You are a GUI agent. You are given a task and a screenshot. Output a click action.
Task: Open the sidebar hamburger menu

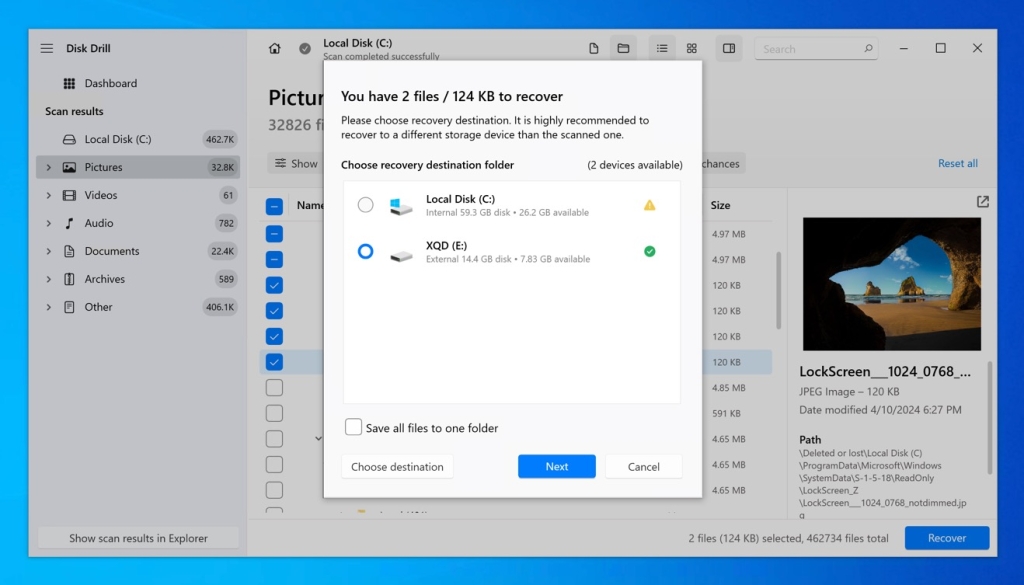click(46, 47)
